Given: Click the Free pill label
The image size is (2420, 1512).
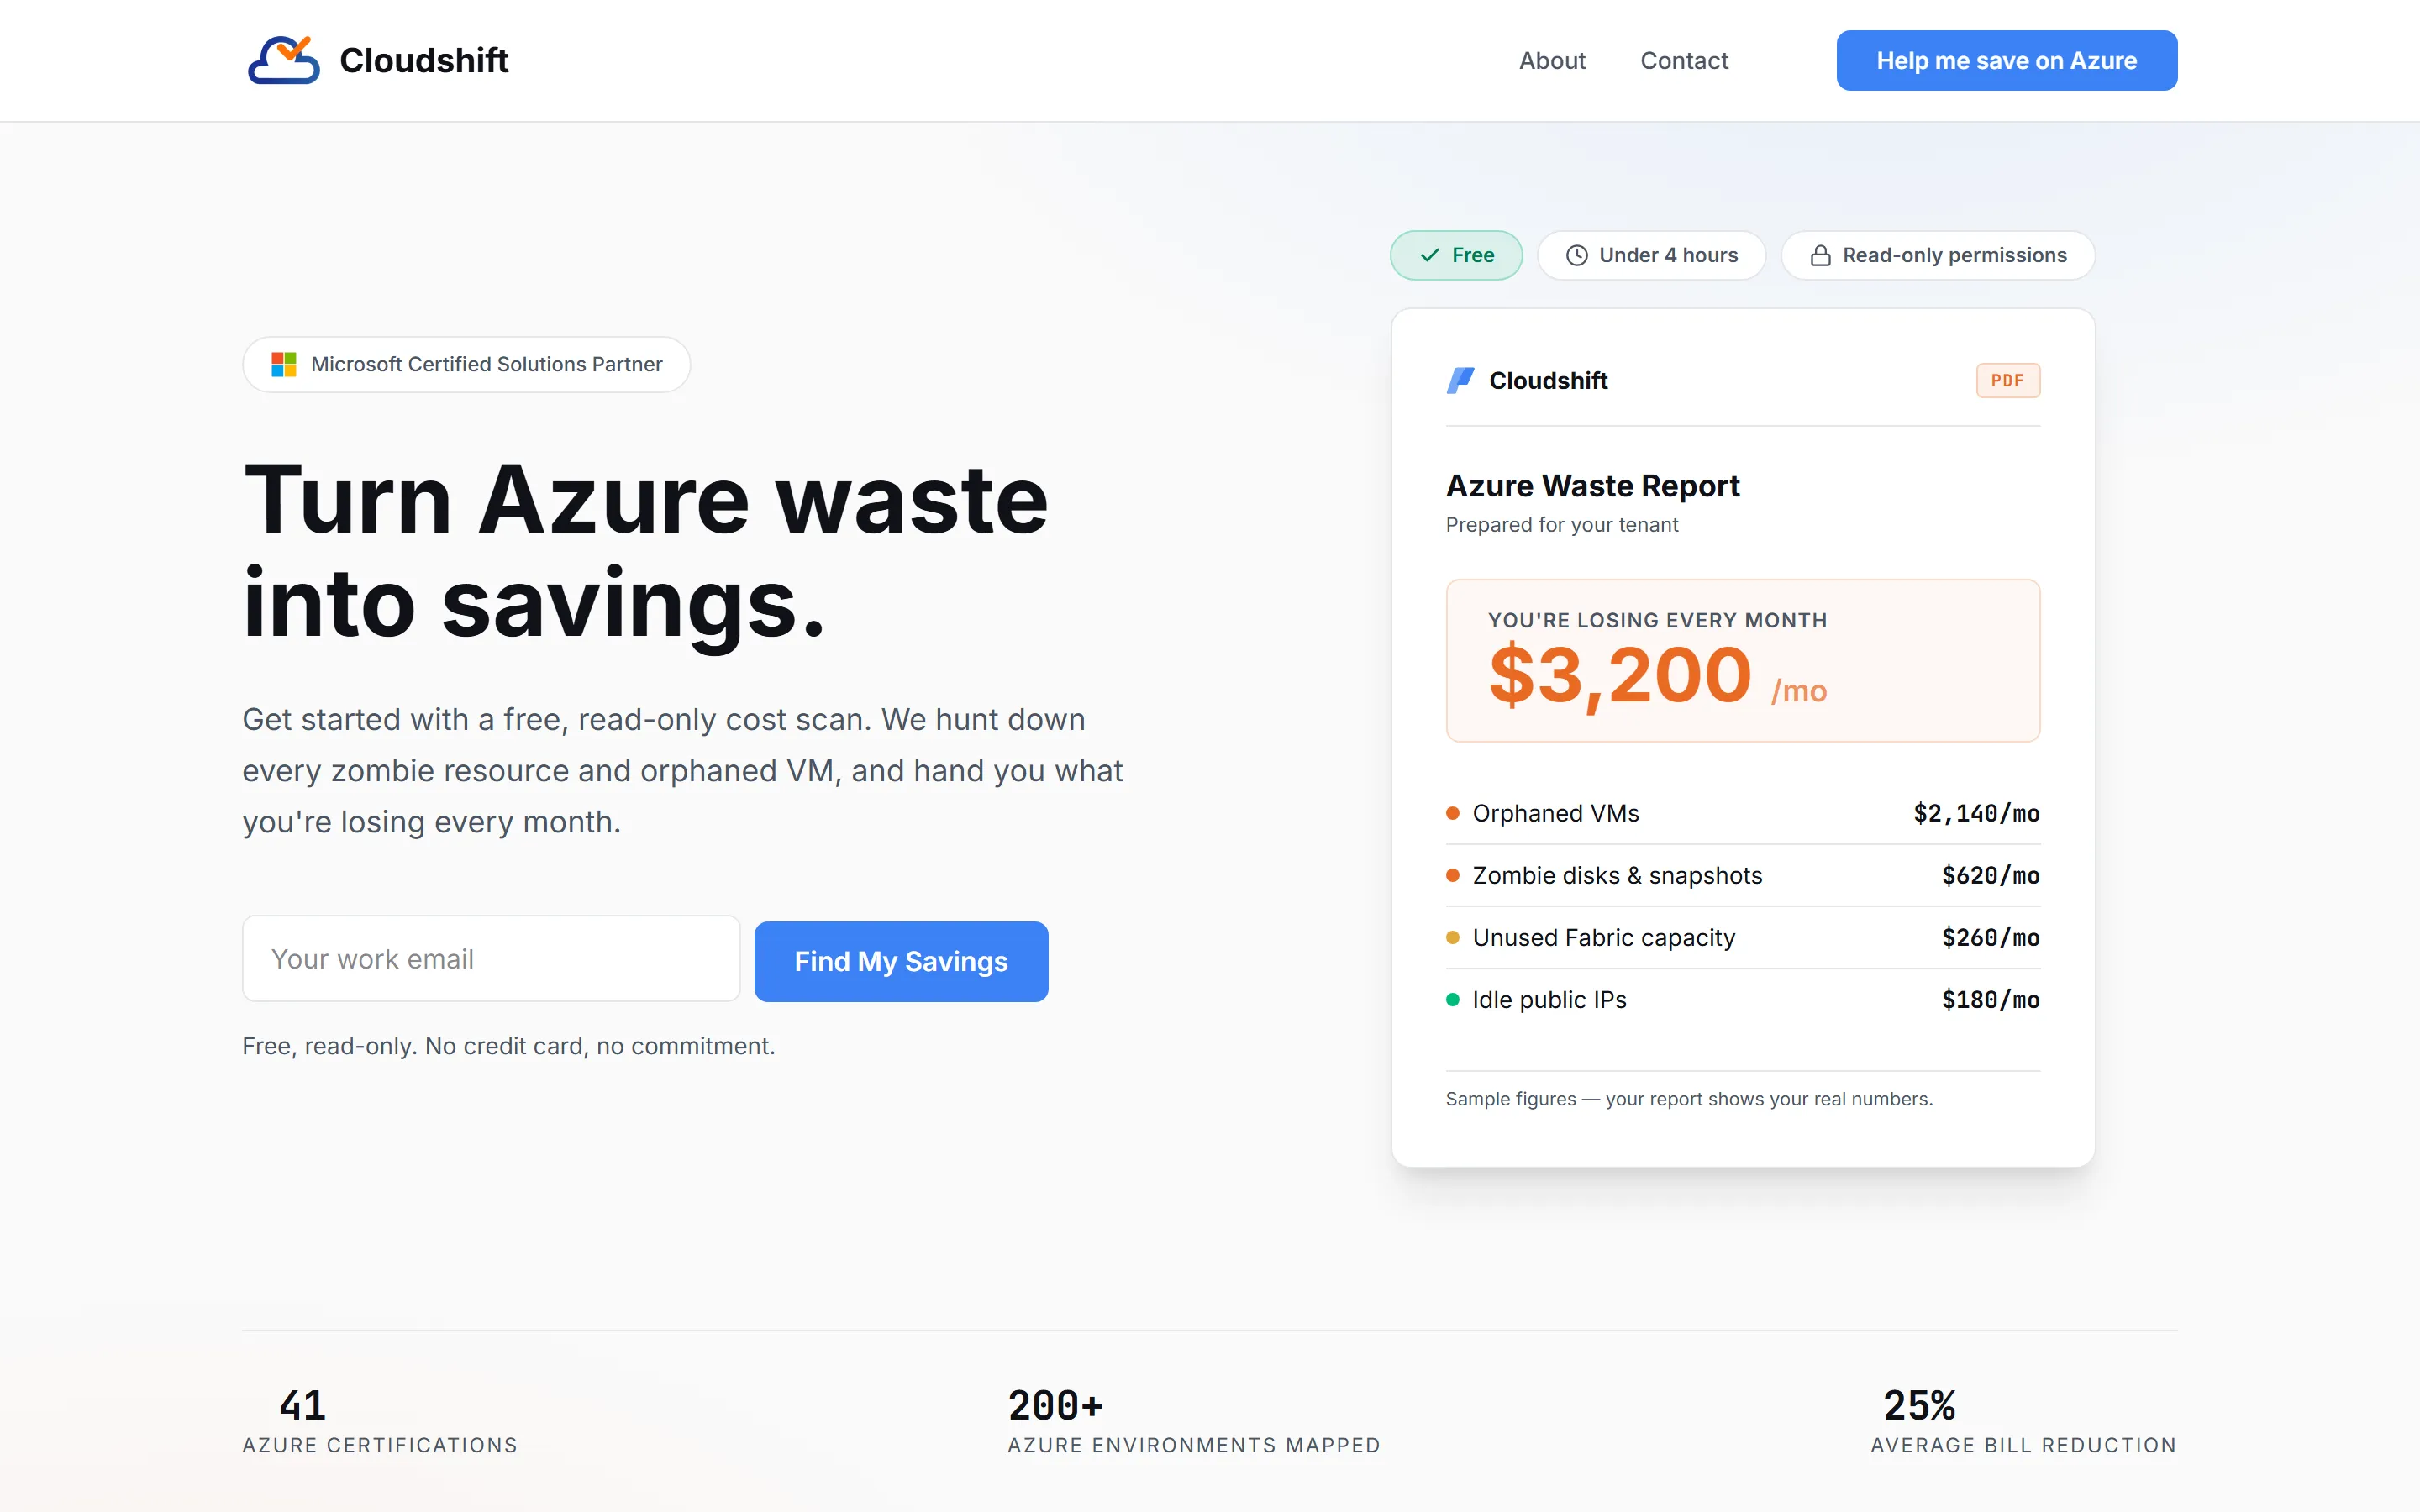Looking at the screenshot, I should point(1473,255).
